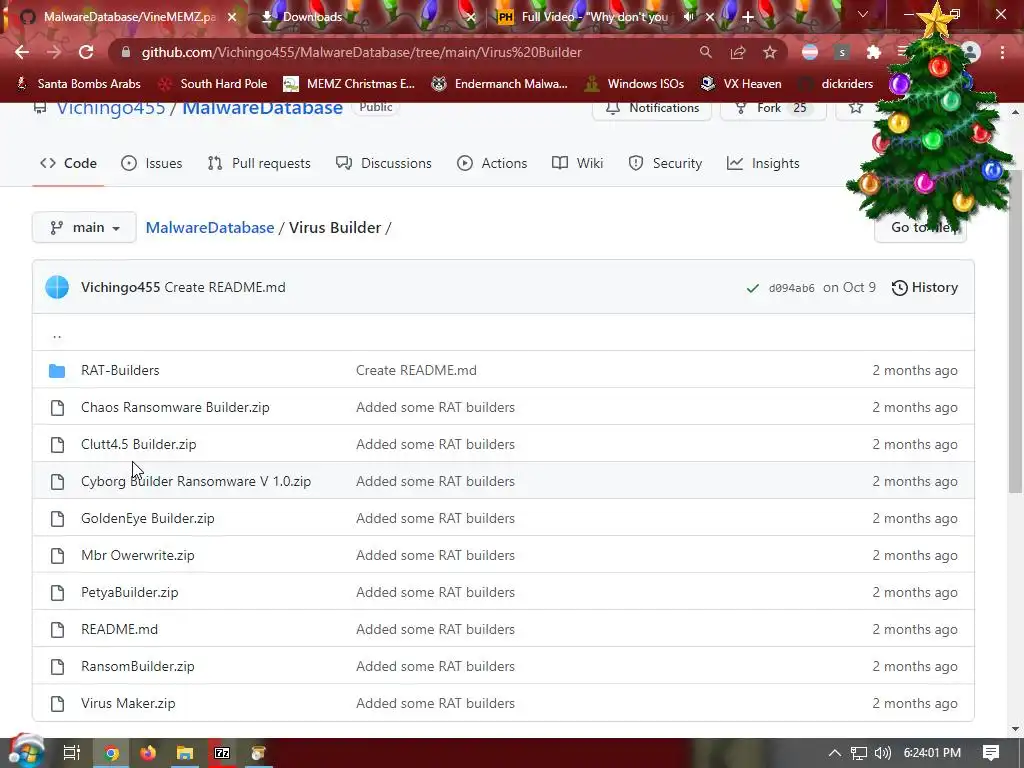The width and height of the screenshot is (1024, 768).
Task: Open the MalwareDatabase repository title link
Action: (262, 108)
